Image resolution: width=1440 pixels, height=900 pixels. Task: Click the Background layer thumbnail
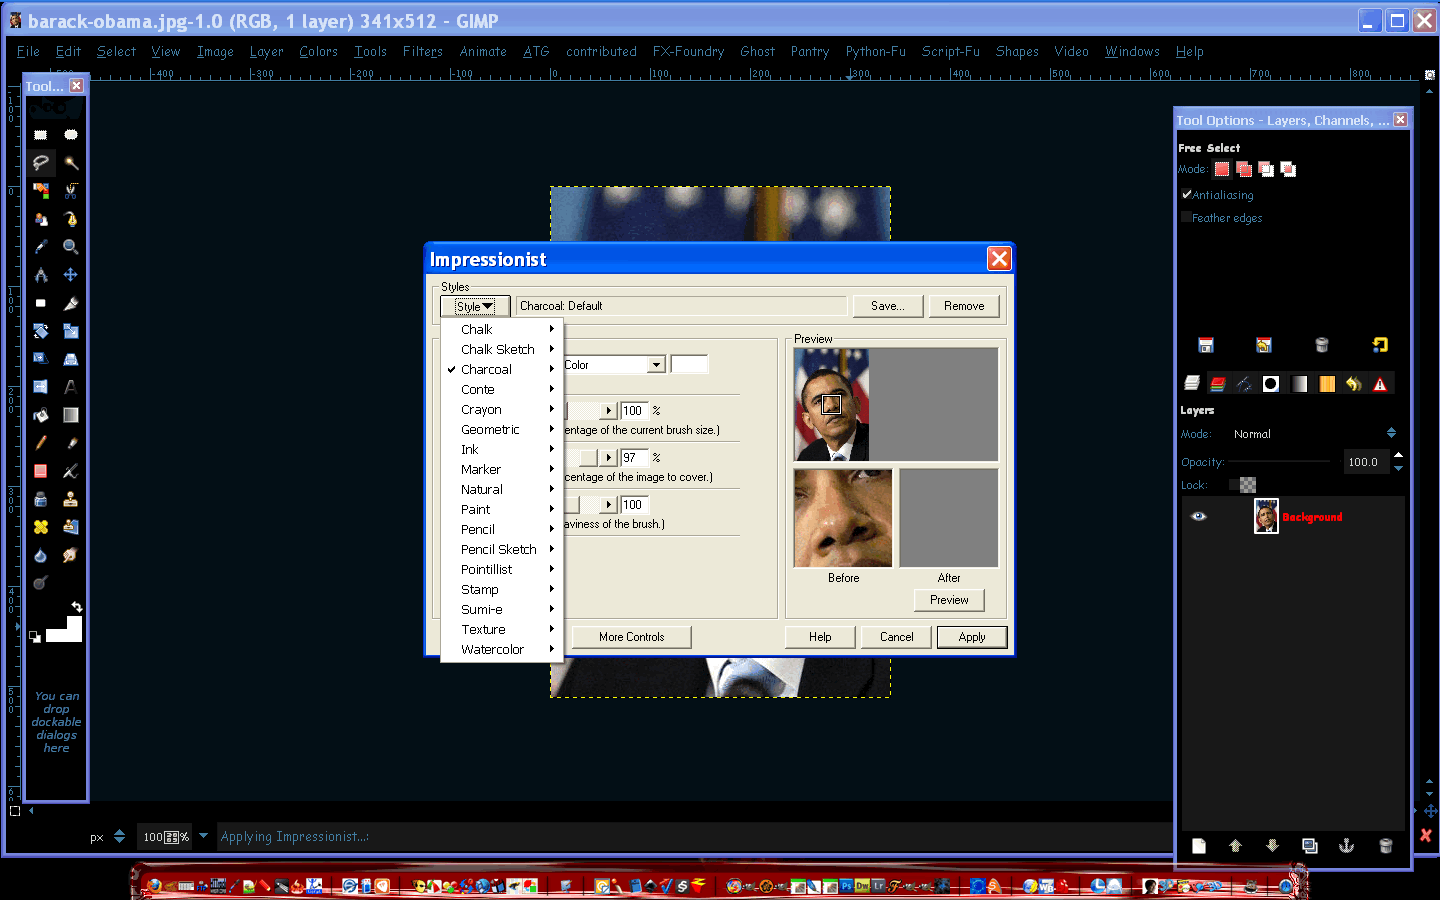[1266, 516]
